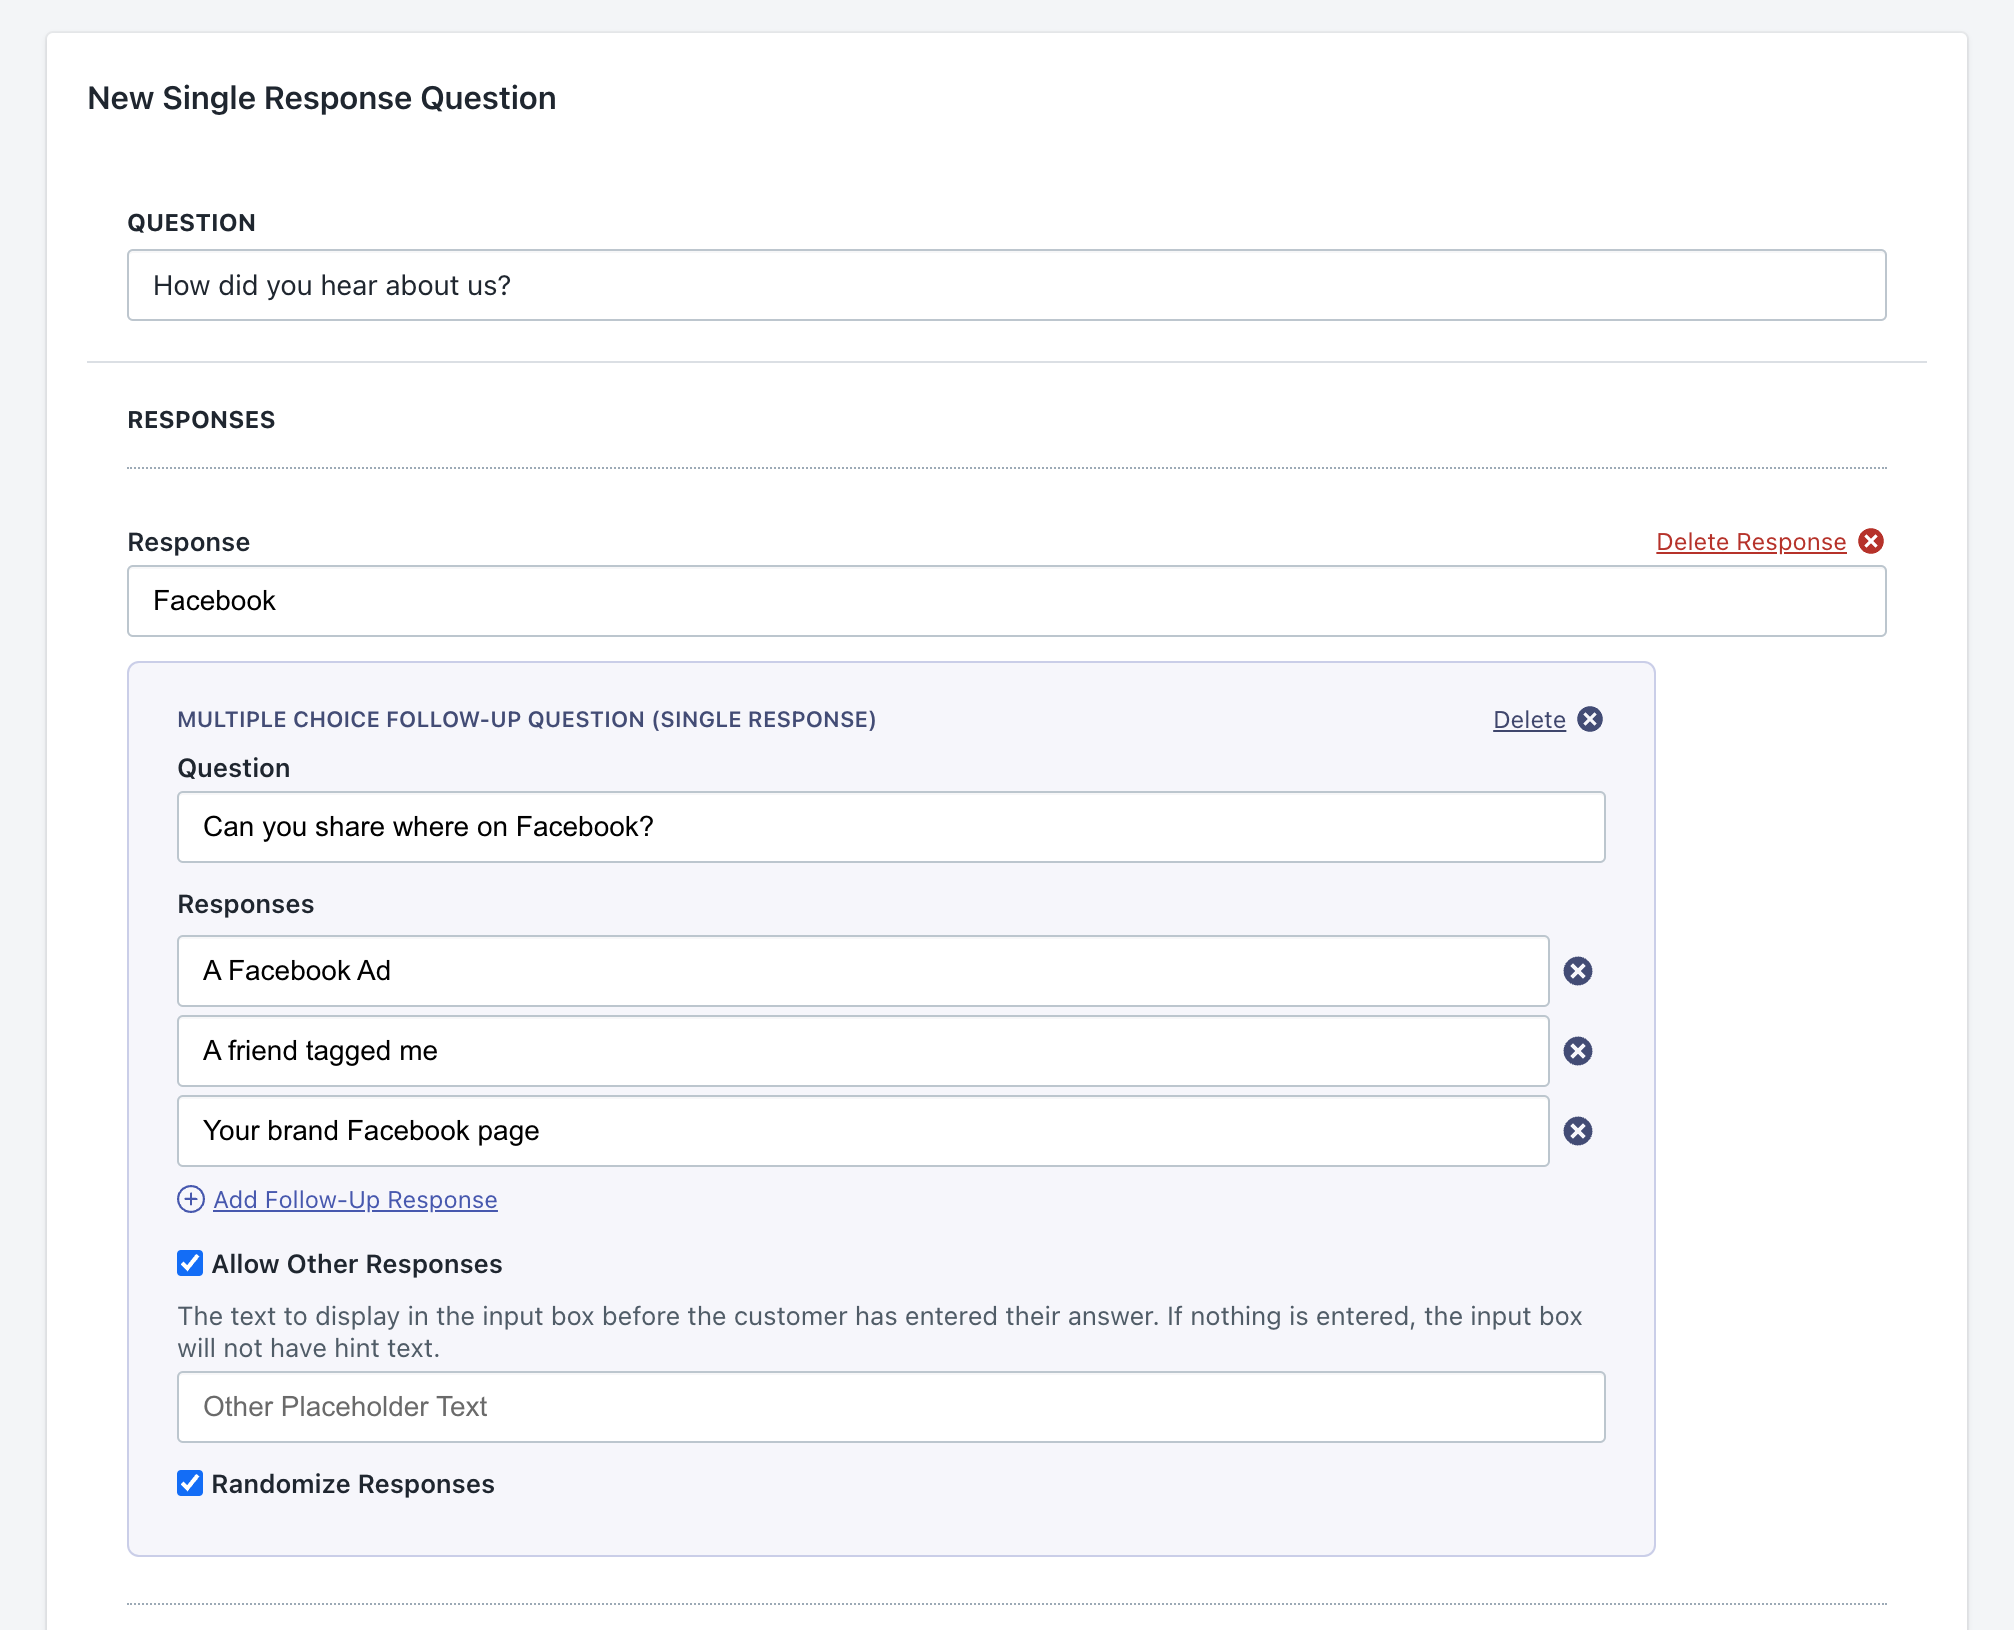
Task: Click the Allow Other Responses label
Action: [357, 1264]
